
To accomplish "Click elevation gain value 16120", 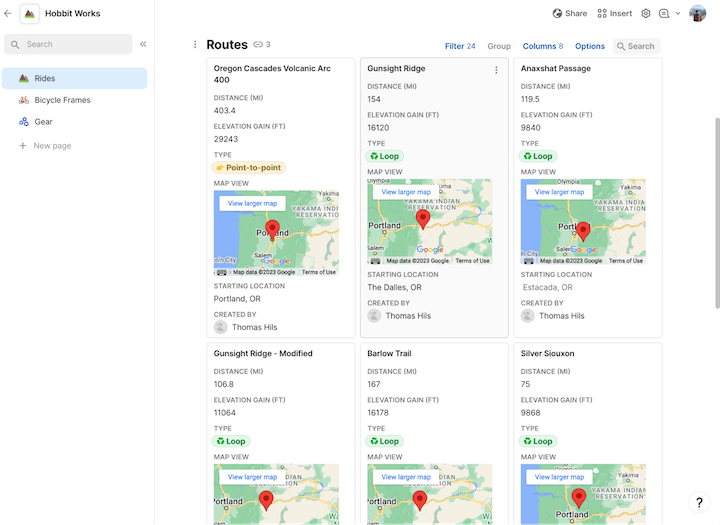I will pyautogui.click(x=378, y=128).
